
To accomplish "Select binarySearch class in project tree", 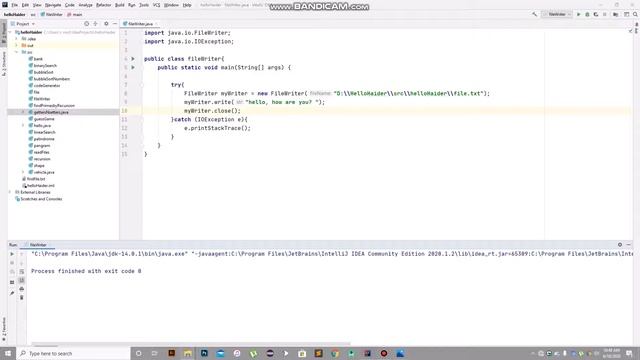I will click(45, 66).
